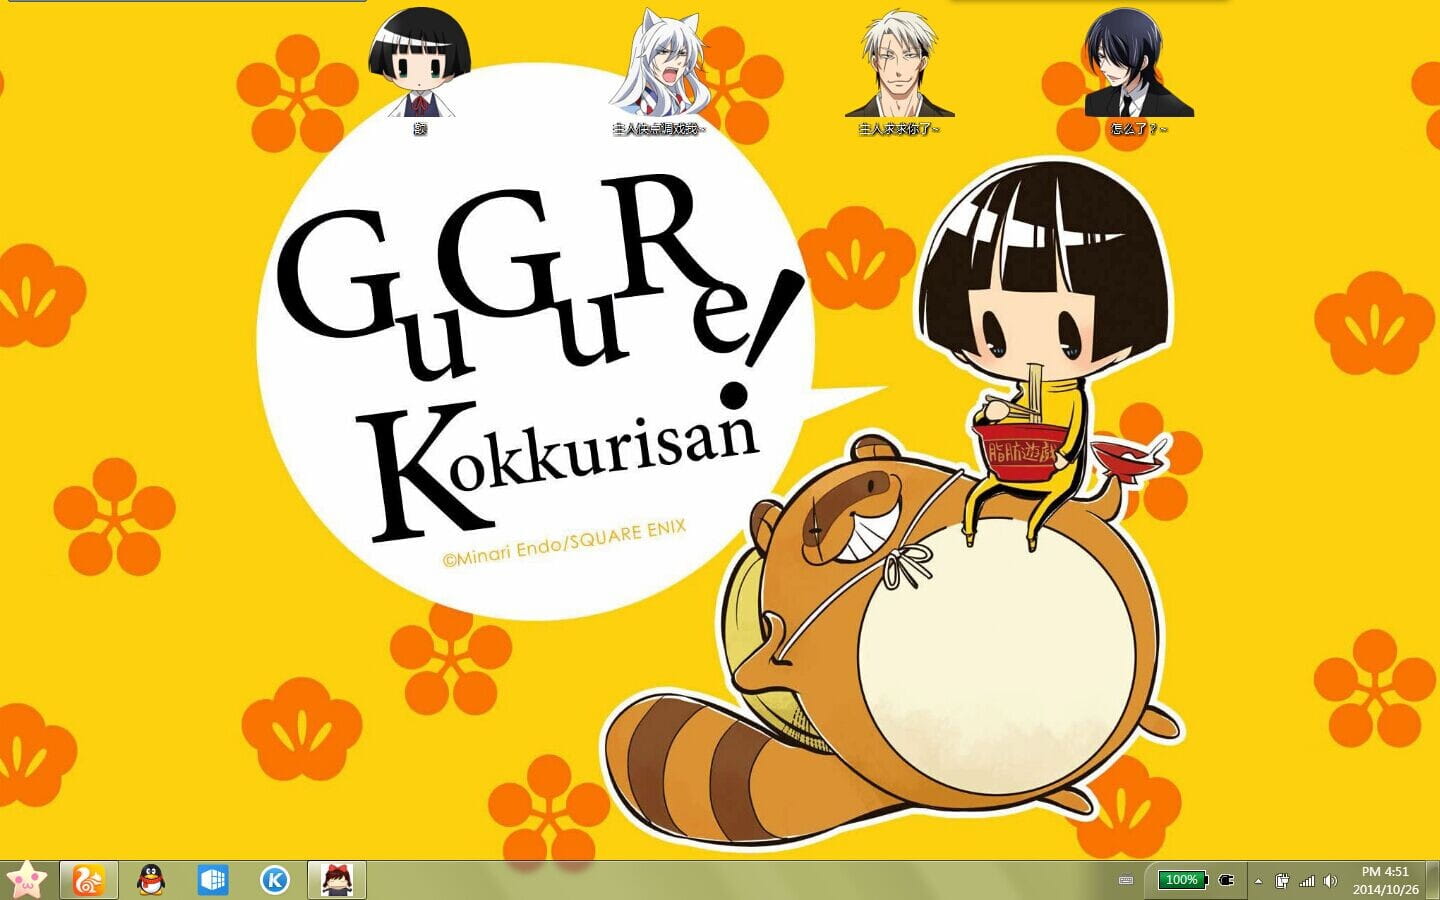Select the Kohina character desktop icon
The image size is (1440, 900).
coord(420,60)
